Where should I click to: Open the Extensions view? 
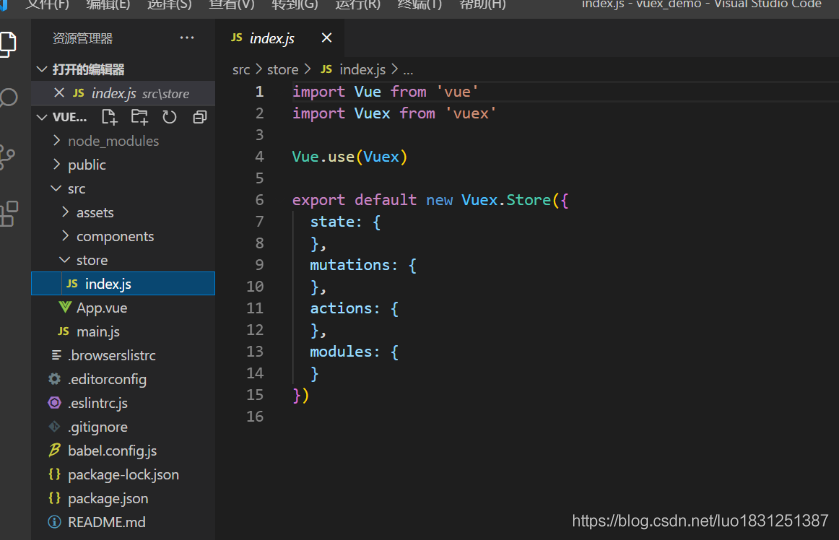[x=8, y=213]
